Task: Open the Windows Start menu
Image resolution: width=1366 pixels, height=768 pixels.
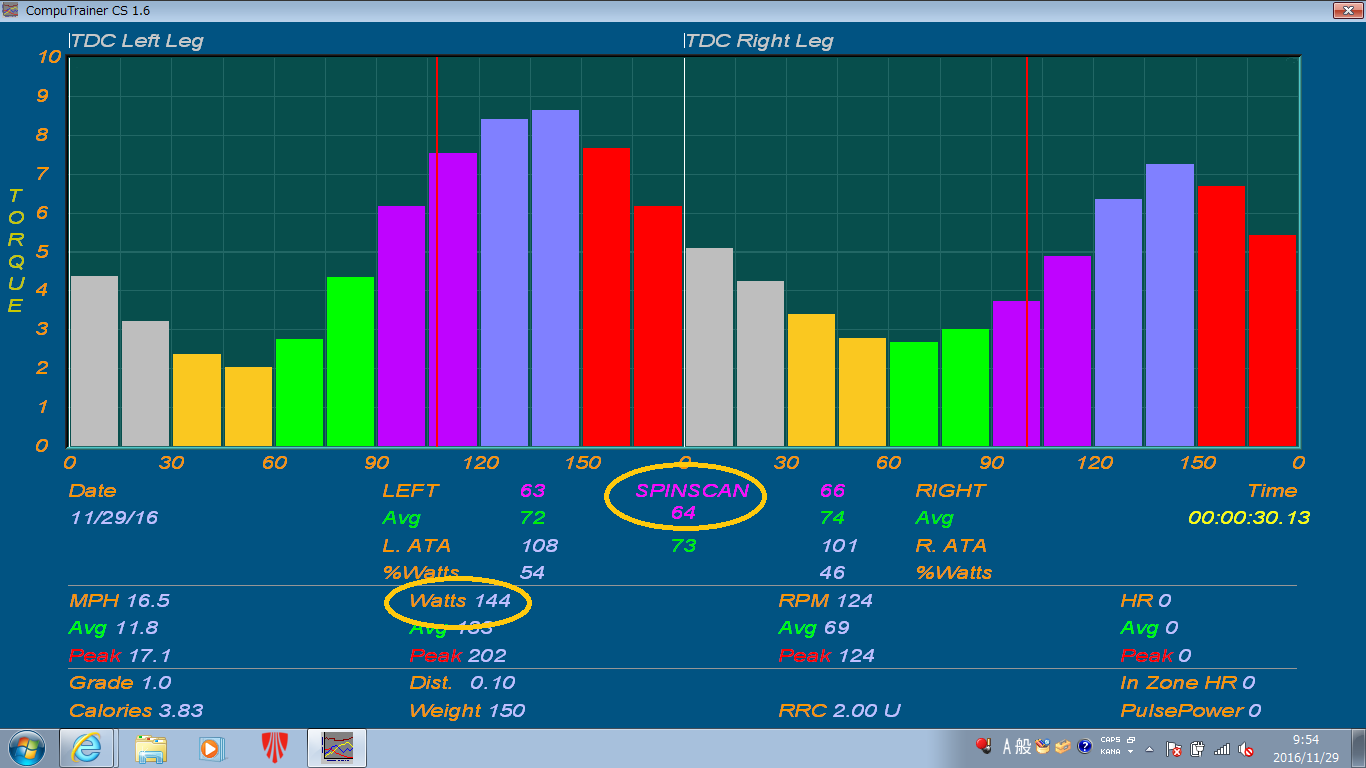Action: tap(27, 748)
